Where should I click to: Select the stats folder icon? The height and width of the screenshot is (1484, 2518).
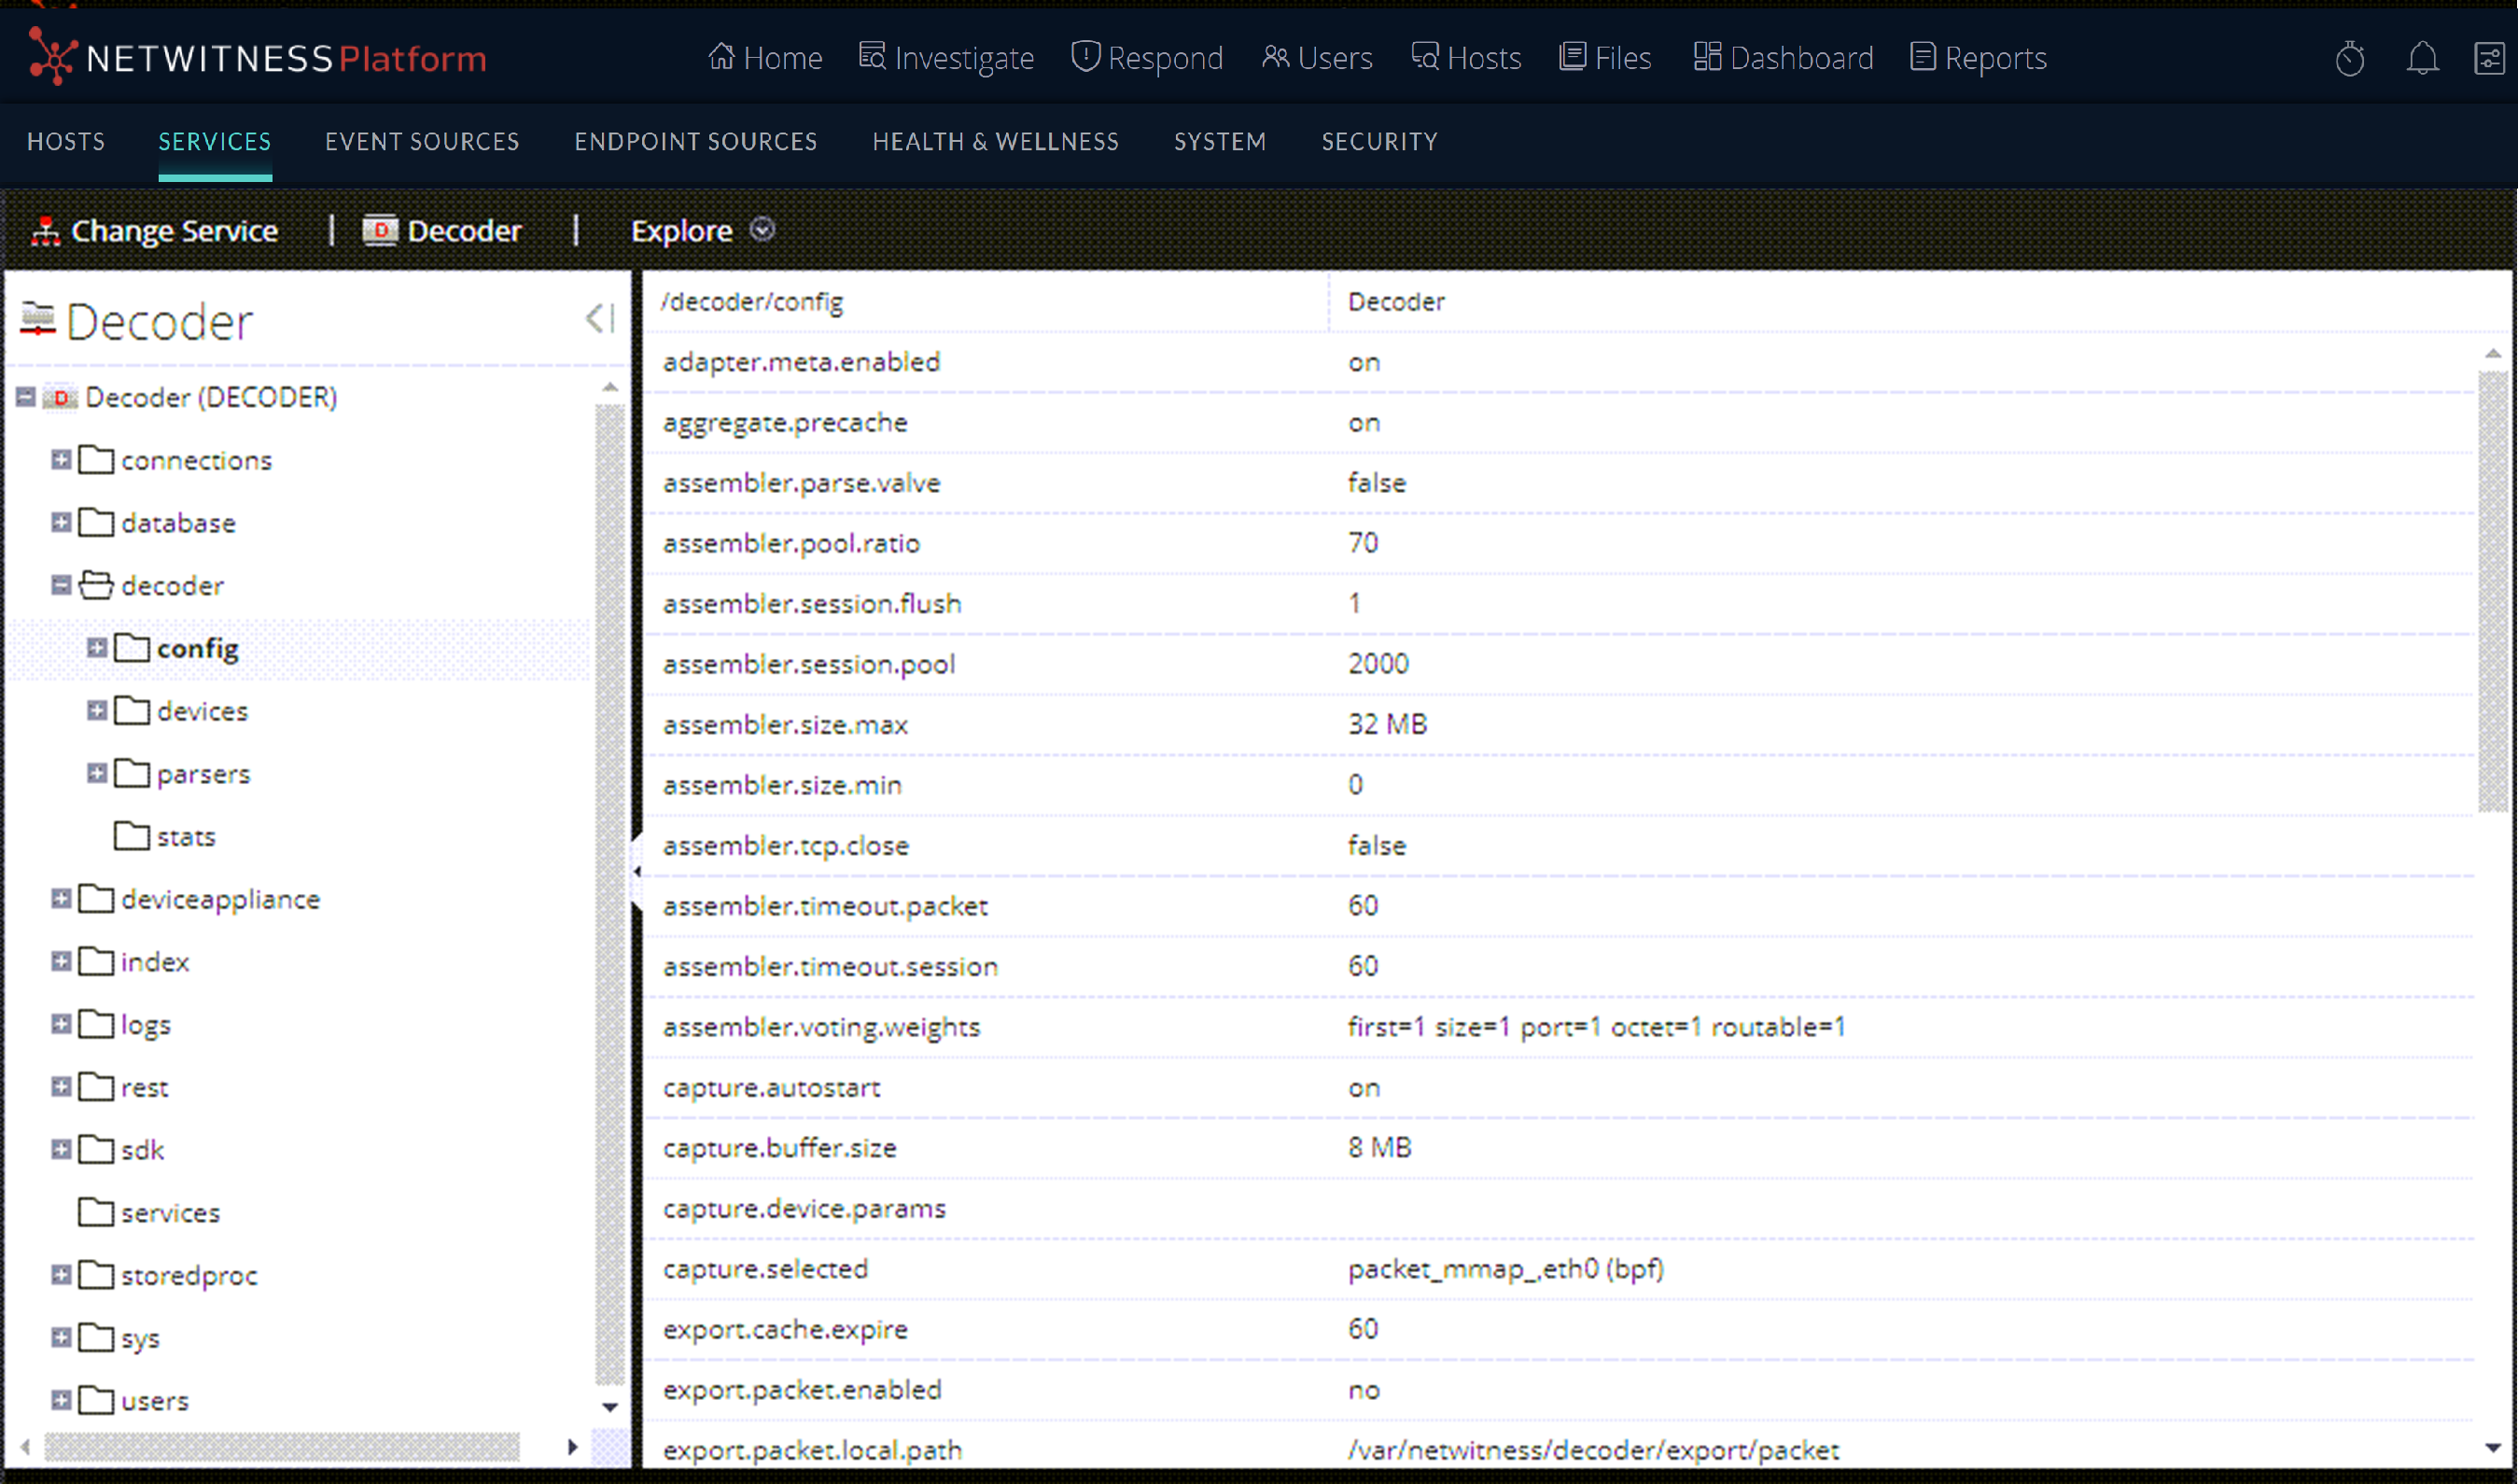click(131, 836)
